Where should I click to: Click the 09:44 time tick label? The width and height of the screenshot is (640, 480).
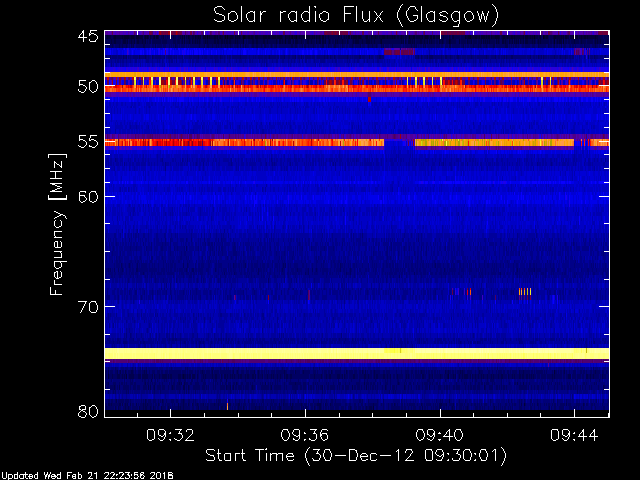(574, 435)
